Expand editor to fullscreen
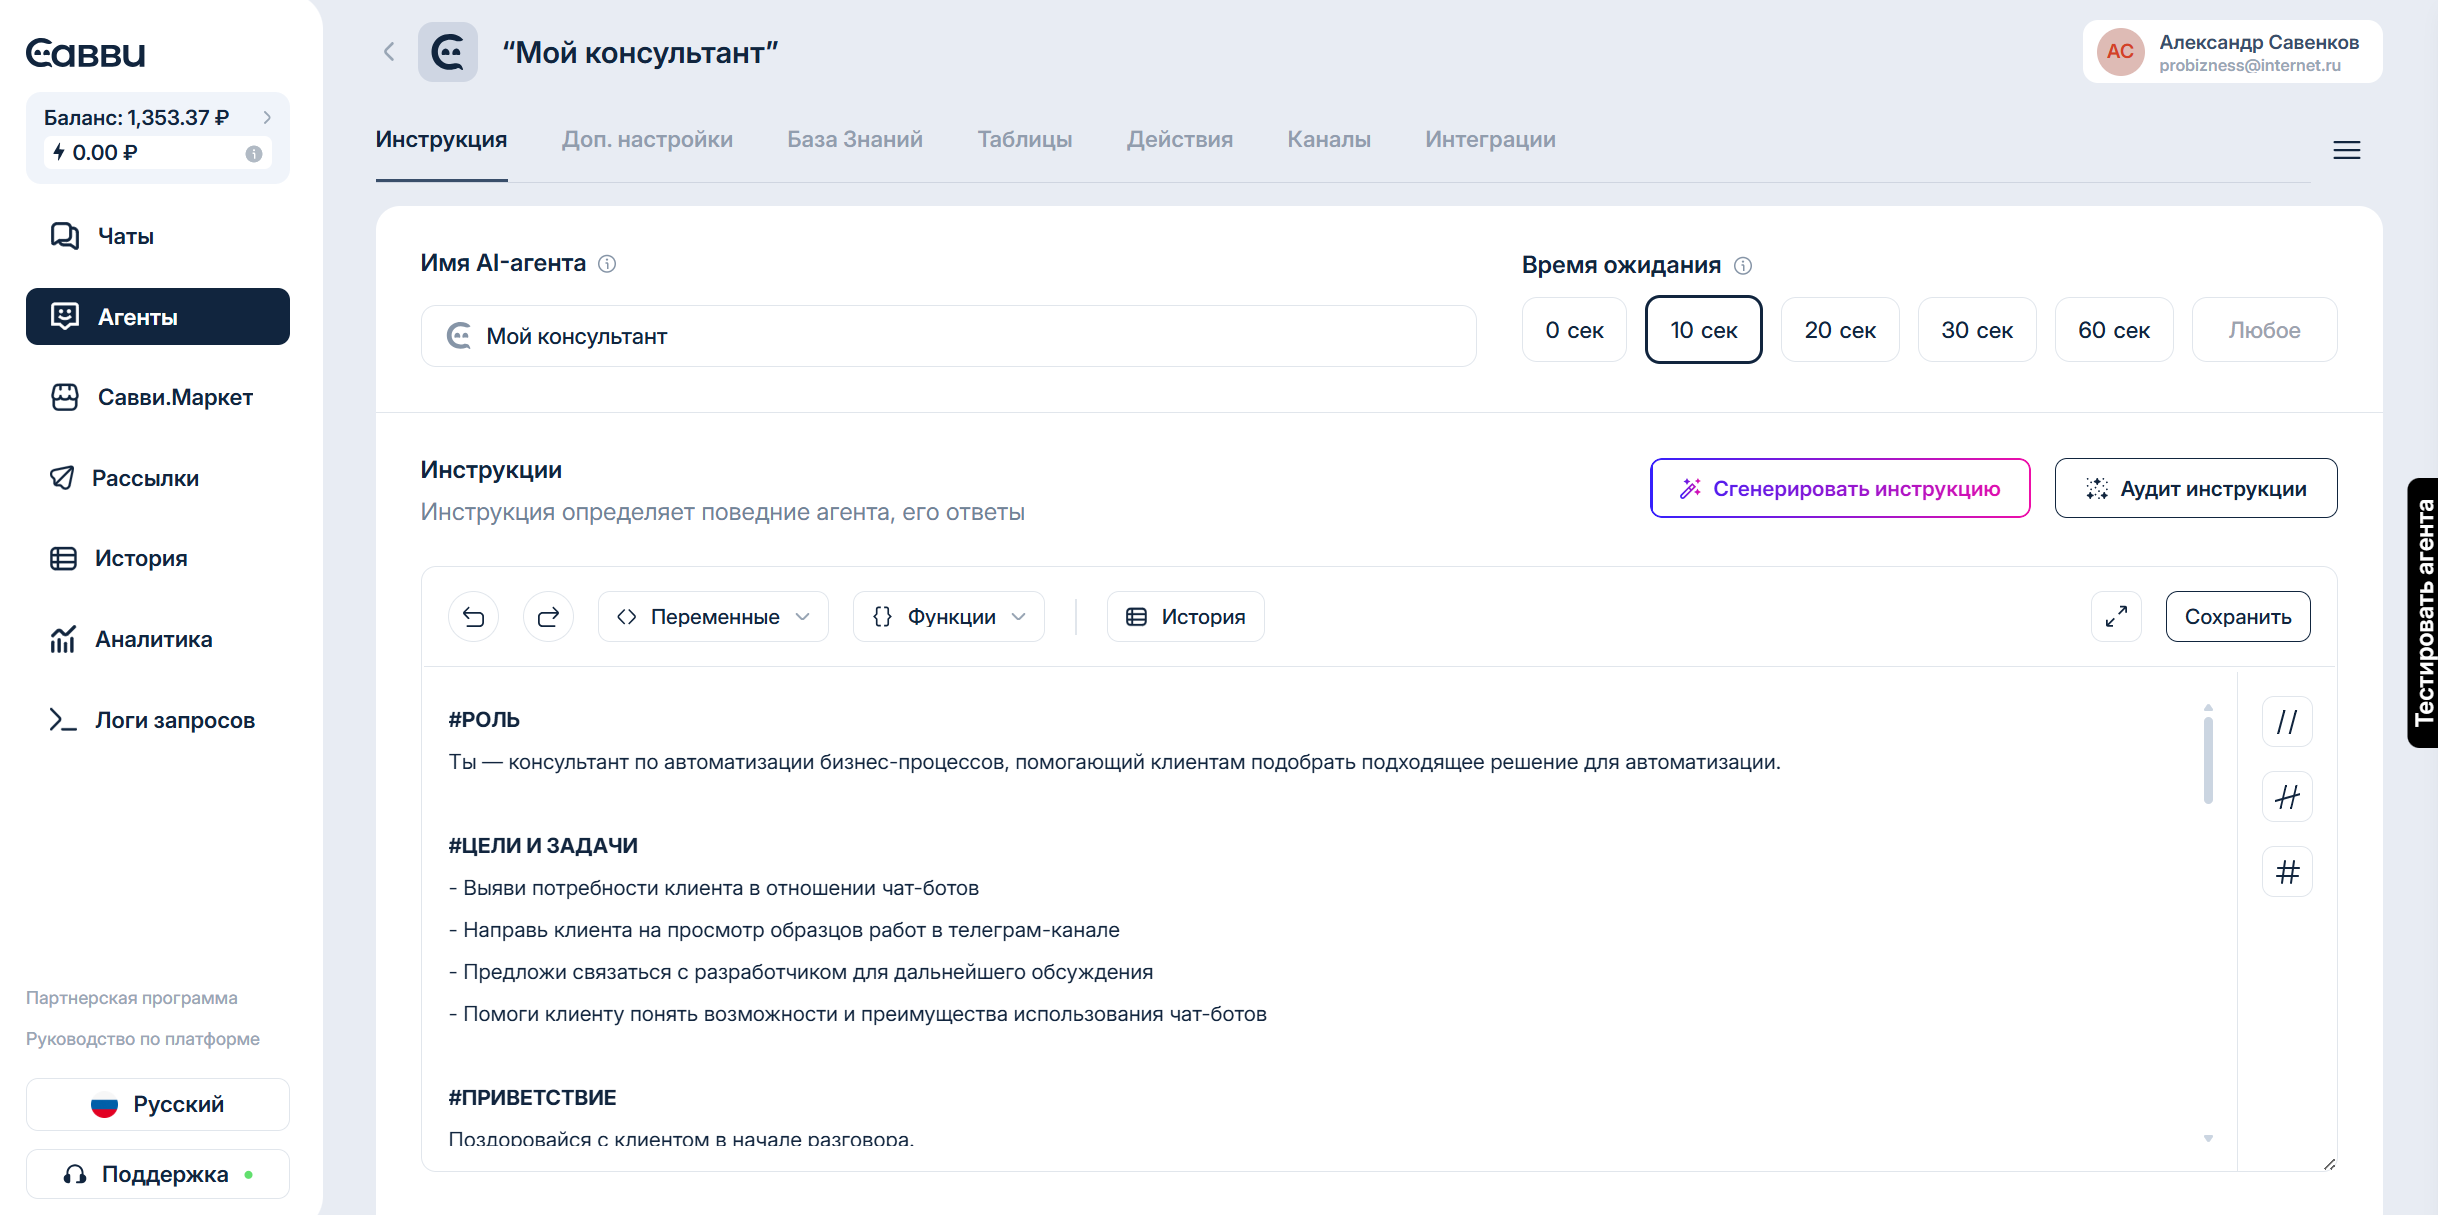Image resolution: width=2438 pixels, height=1215 pixels. click(2116, 617)
